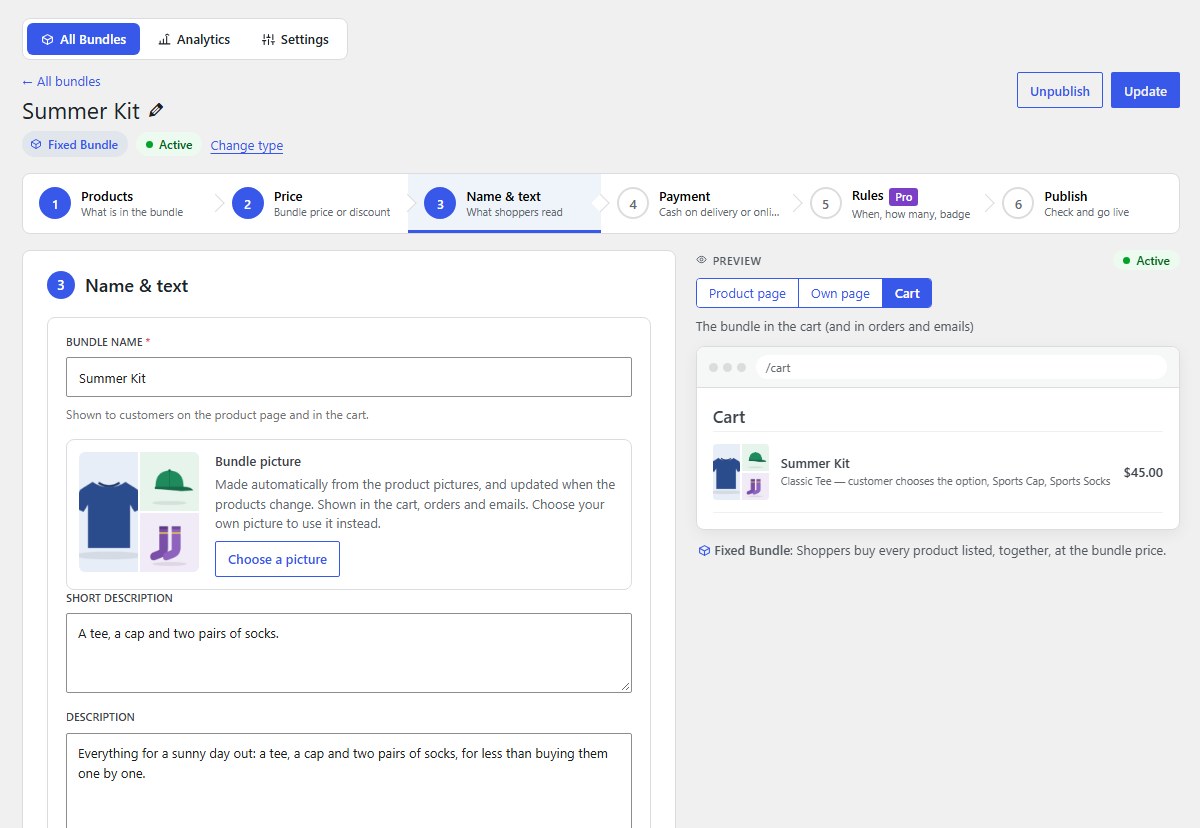1200x828 pixels.
Task: Click the step 2 circle for Price
Action: point(248,204)
